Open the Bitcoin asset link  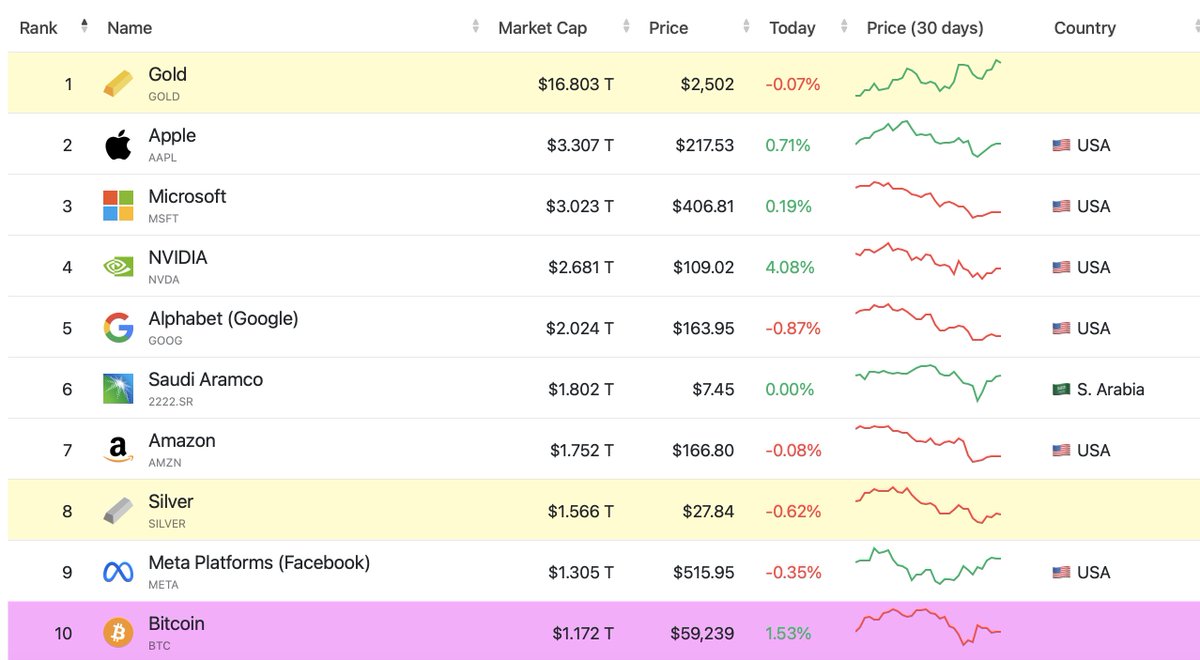176,623
